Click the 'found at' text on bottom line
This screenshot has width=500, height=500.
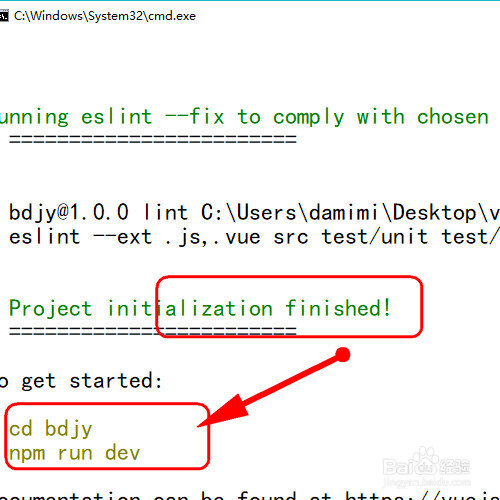pyautogui.click(x=284, y=495)
